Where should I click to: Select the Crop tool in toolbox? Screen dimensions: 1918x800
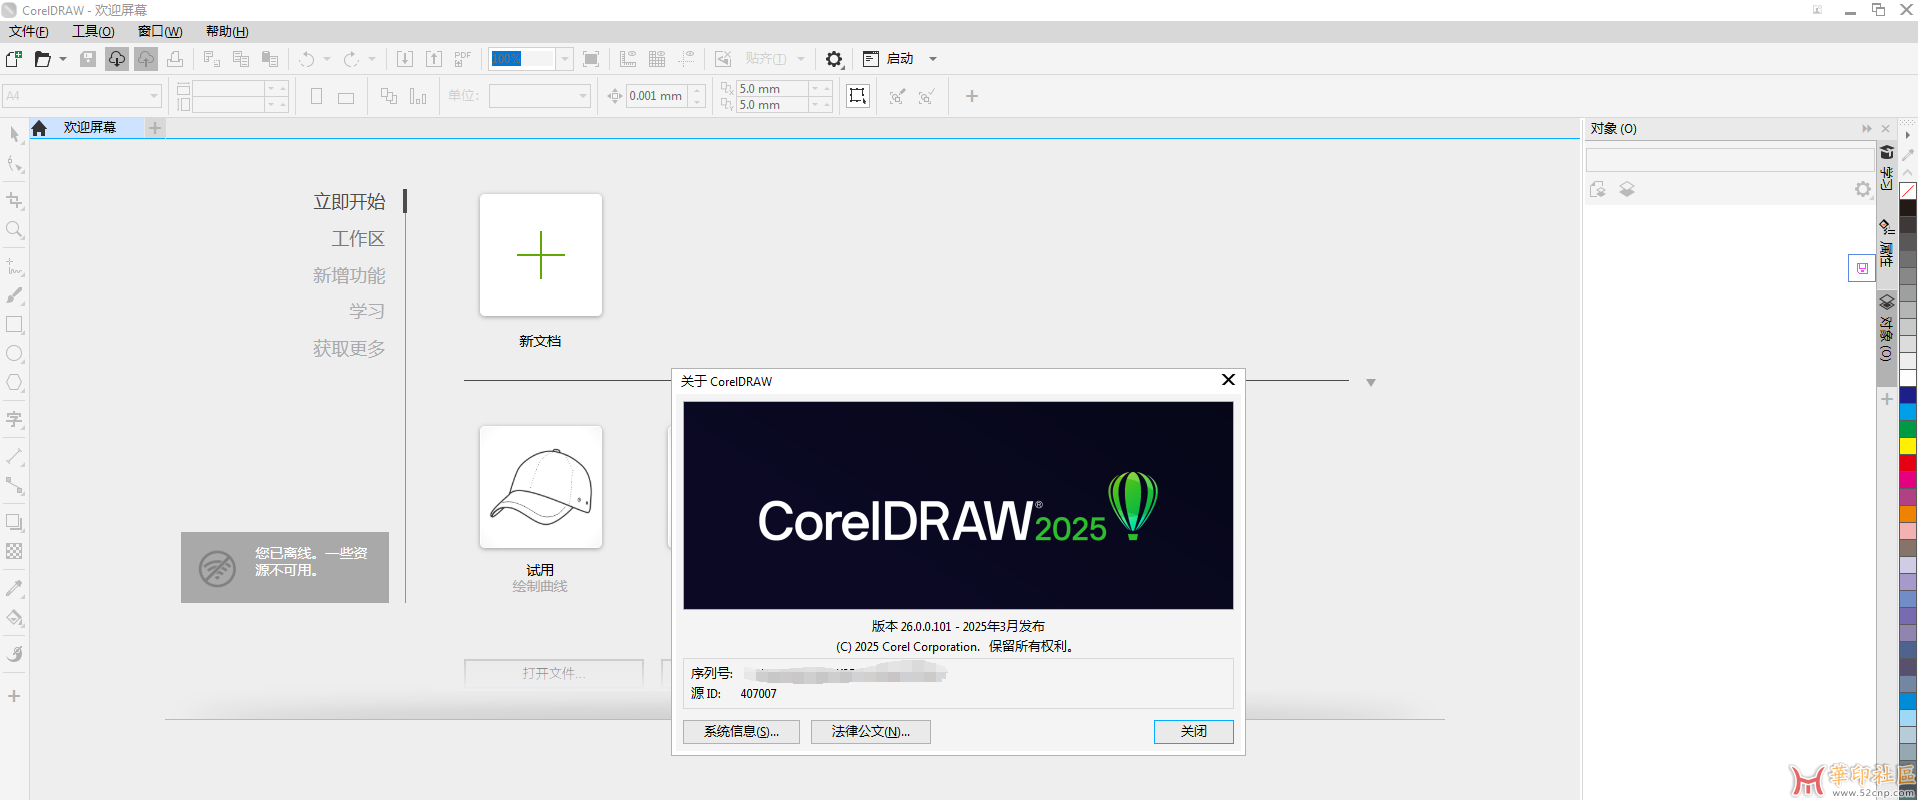[x=14, y=200]
